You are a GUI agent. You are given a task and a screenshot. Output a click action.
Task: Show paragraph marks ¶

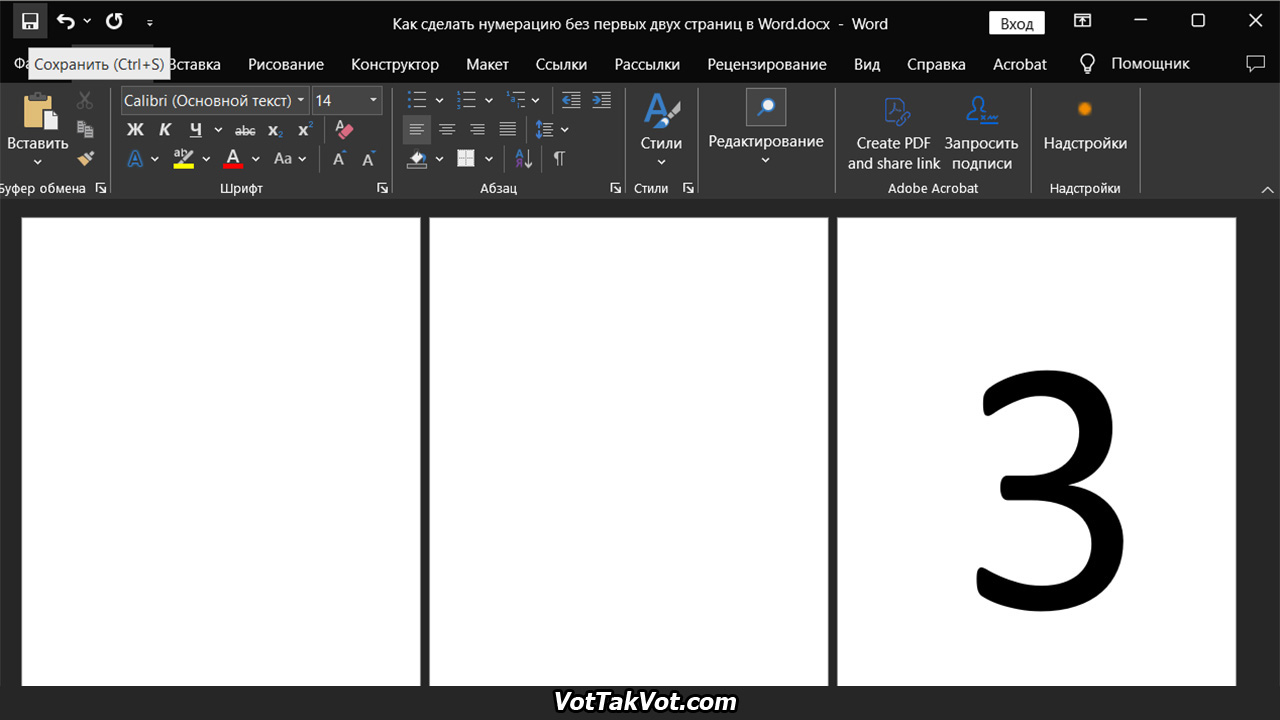pos(559,158)
